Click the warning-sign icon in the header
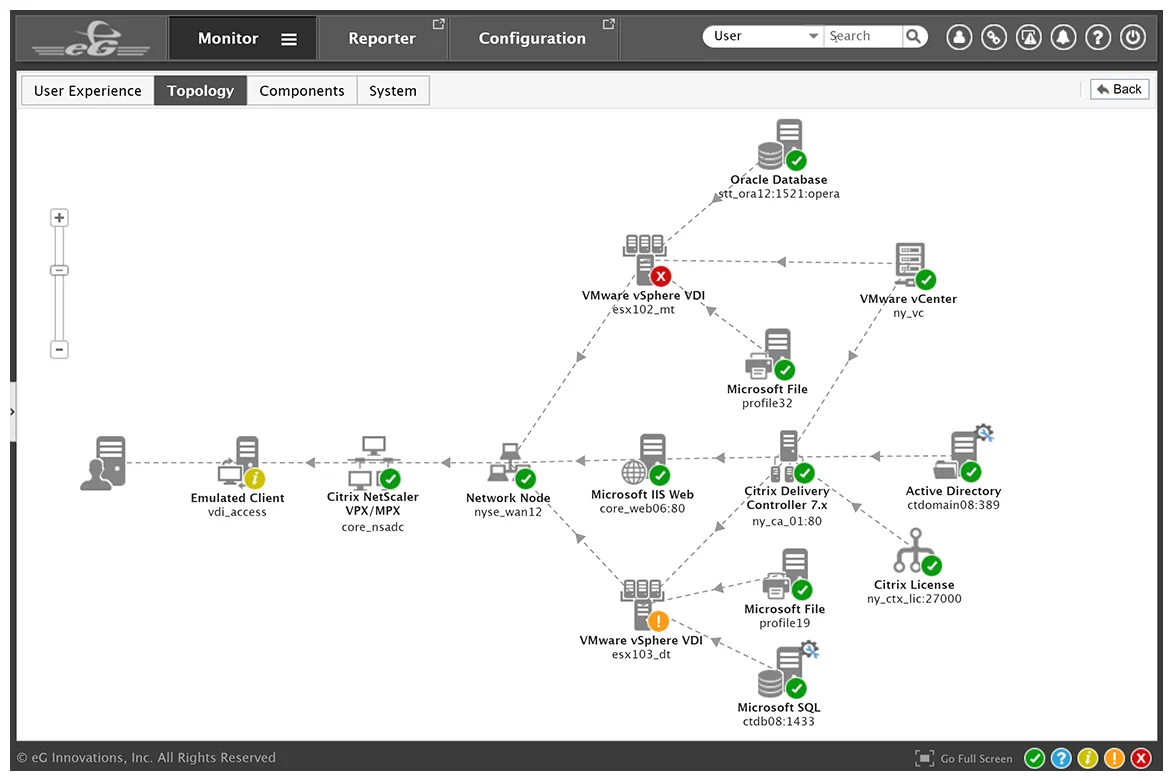 (1029, 37)
